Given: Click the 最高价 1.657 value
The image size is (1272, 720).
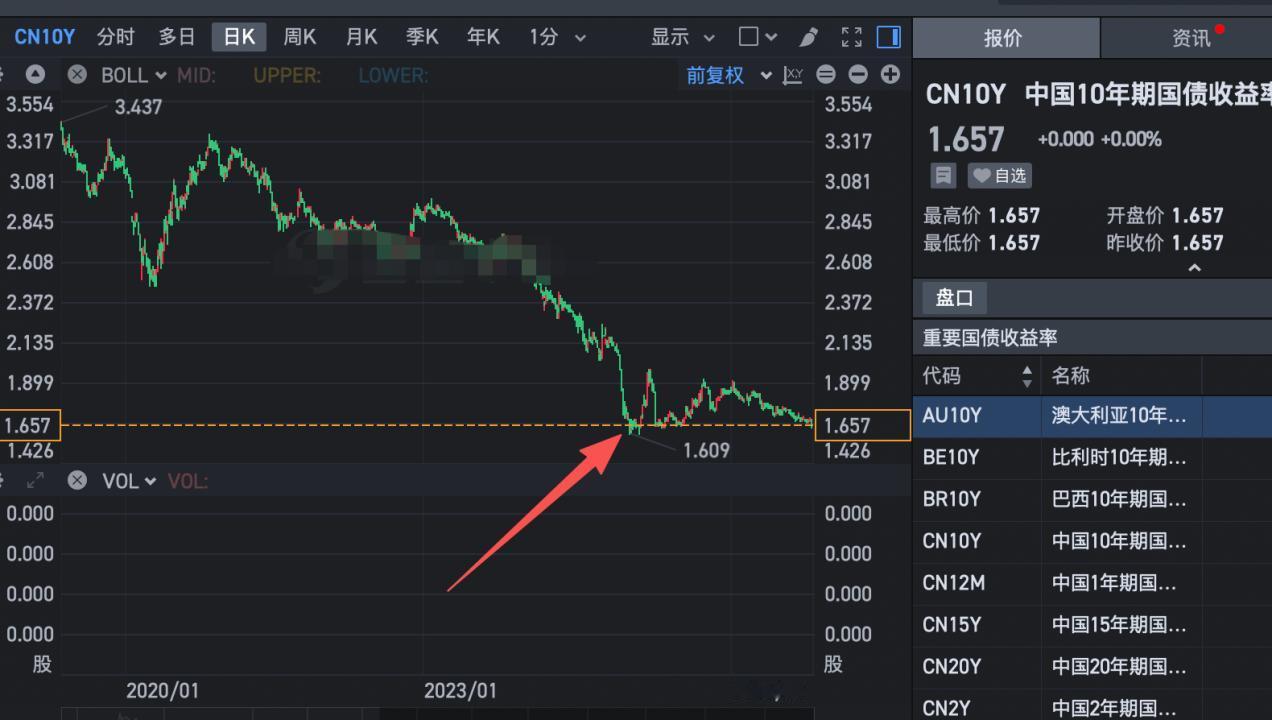Looking at the screenshot, I should click(1014, 215).
